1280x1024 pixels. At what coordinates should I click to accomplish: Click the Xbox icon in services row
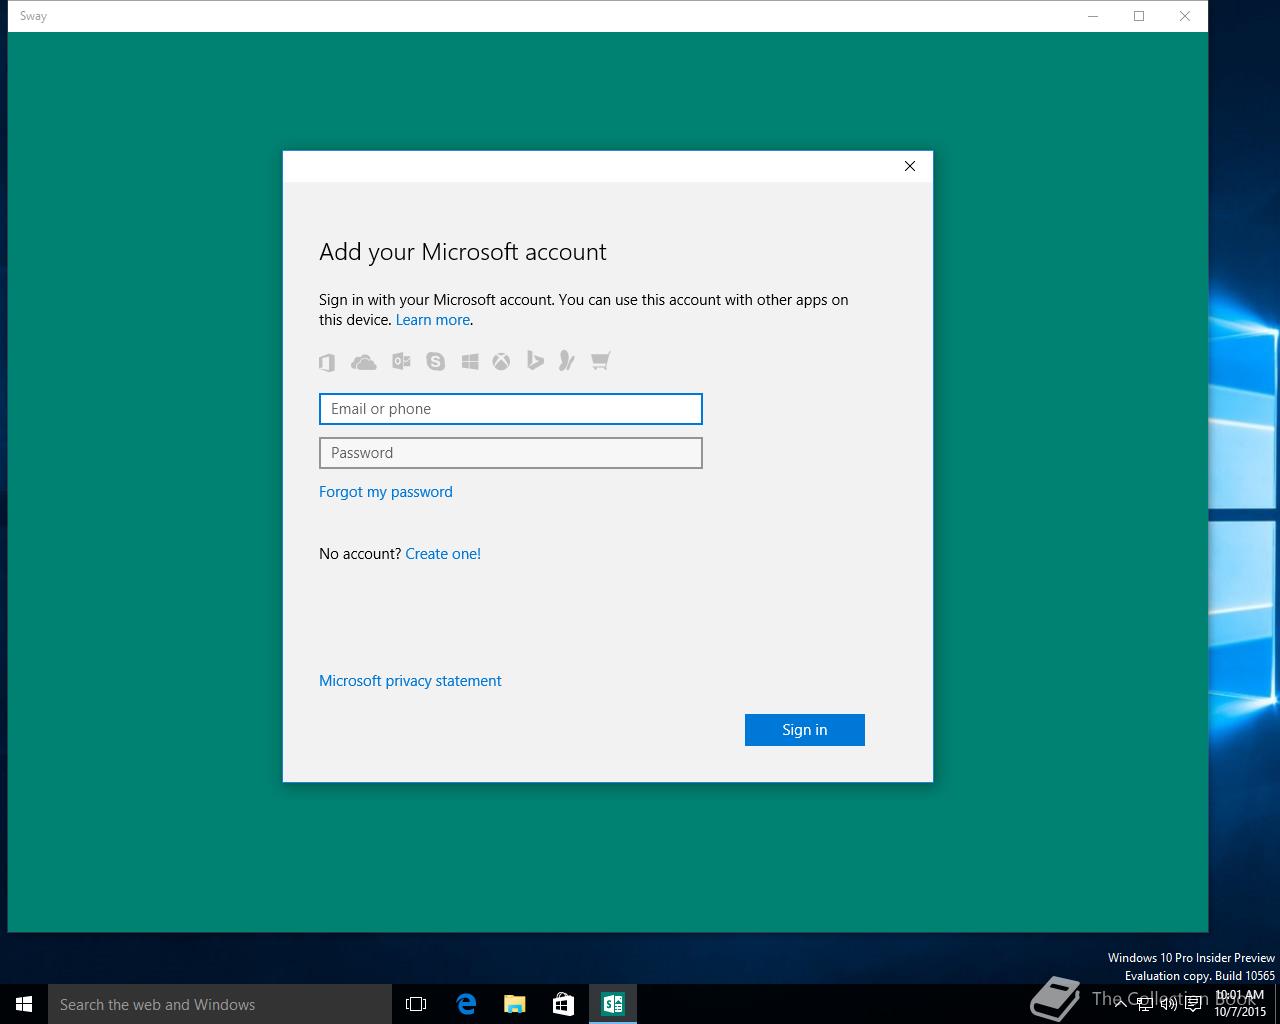tap(501, 361)
